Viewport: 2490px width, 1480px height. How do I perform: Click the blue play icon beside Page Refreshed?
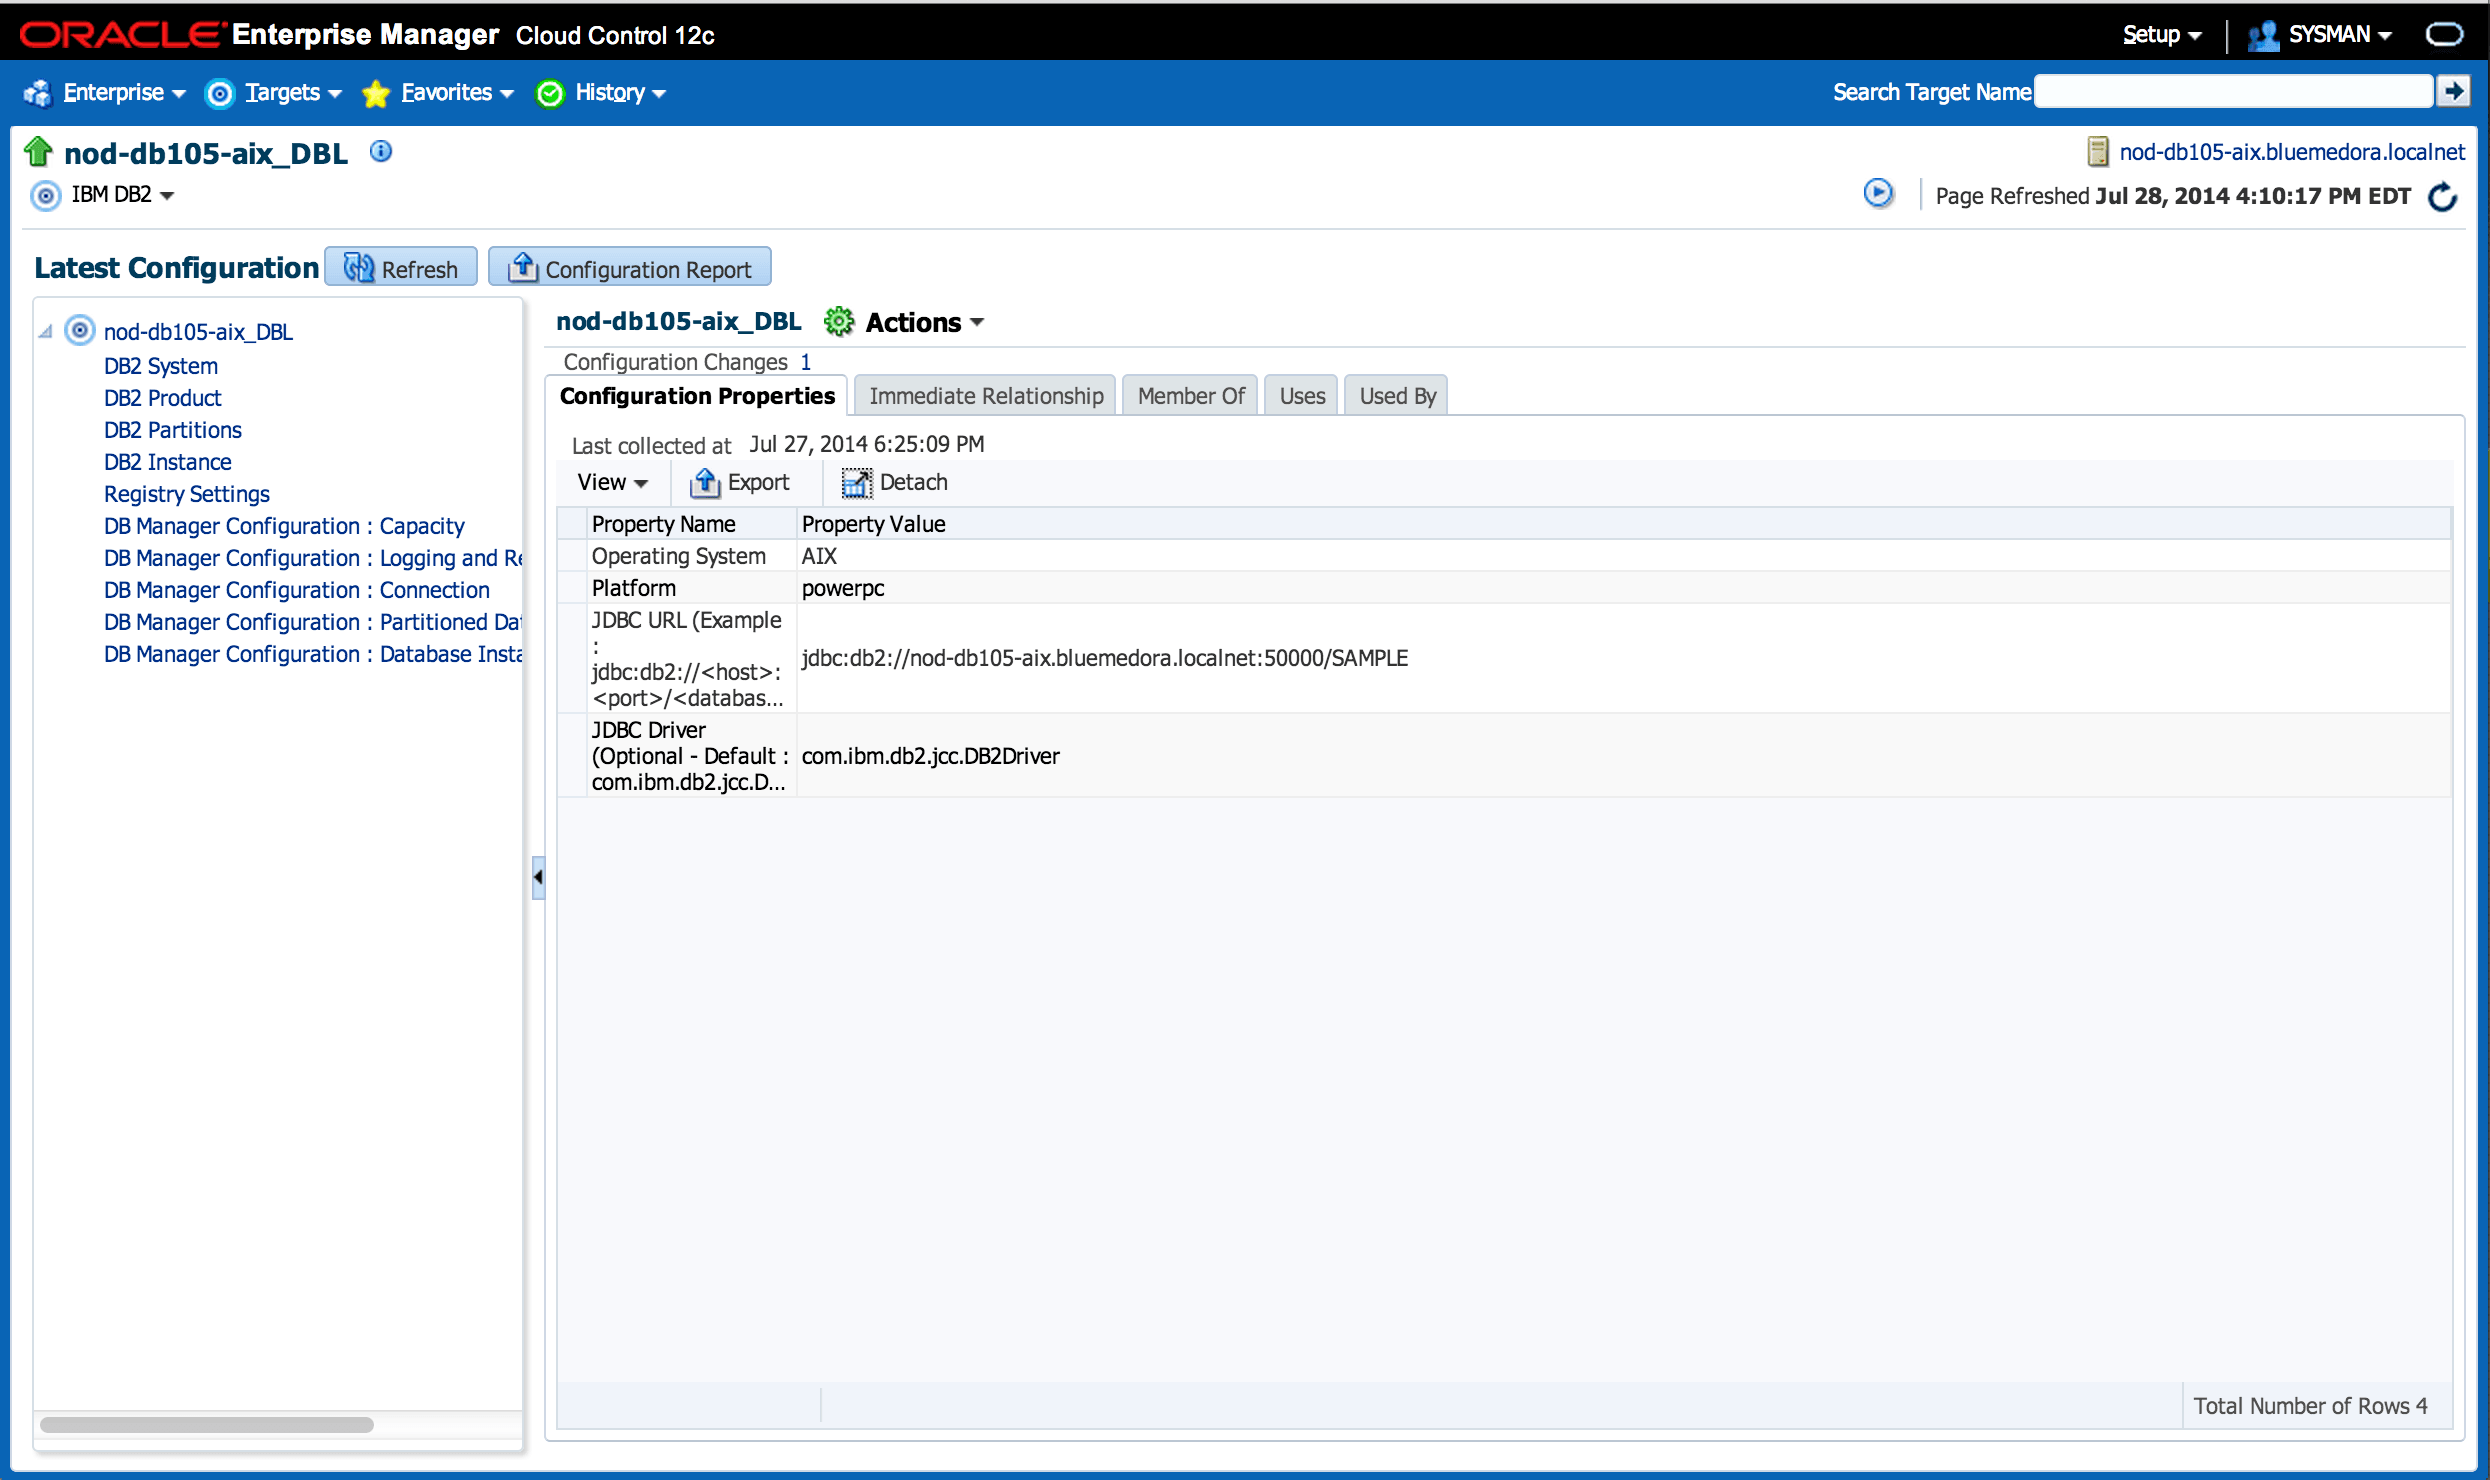(1878, 194)
